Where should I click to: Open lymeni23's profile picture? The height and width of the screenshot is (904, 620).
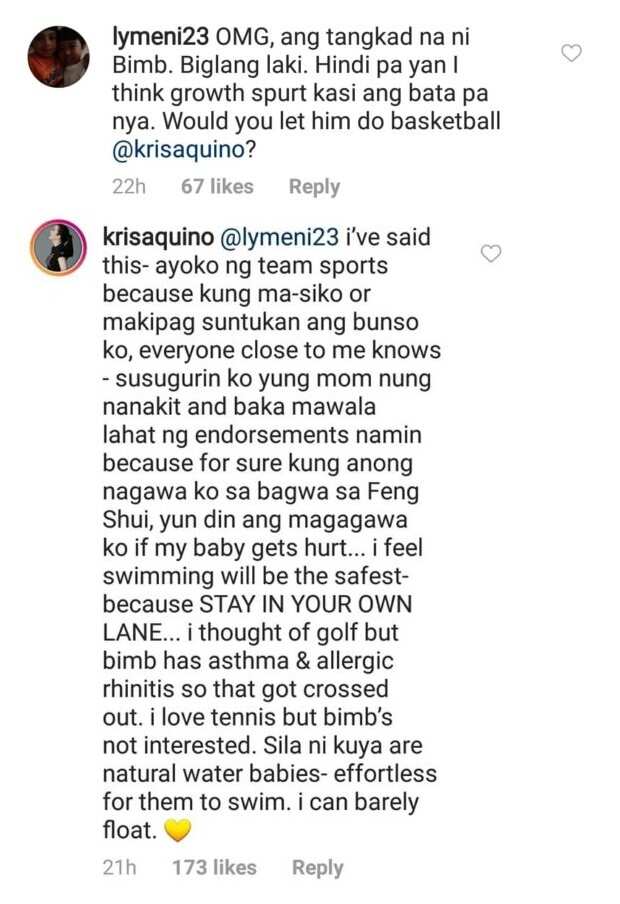click(x=58, y=56)
